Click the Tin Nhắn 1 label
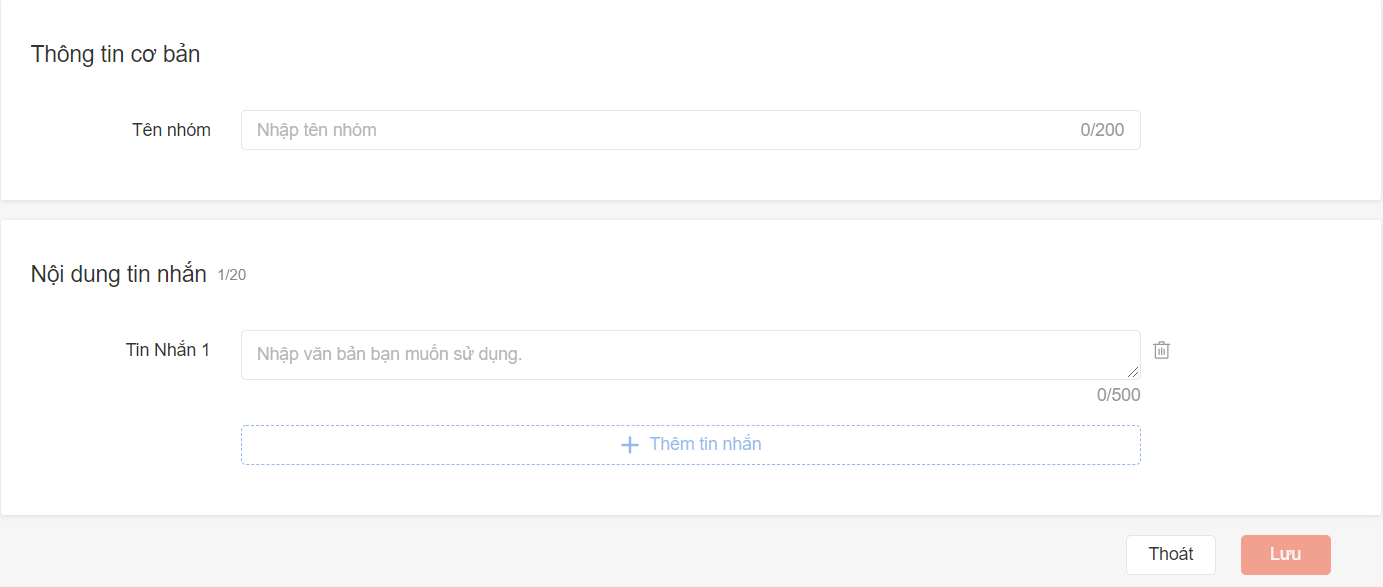Screen dimensions: 1383x587 click(168, 350)
